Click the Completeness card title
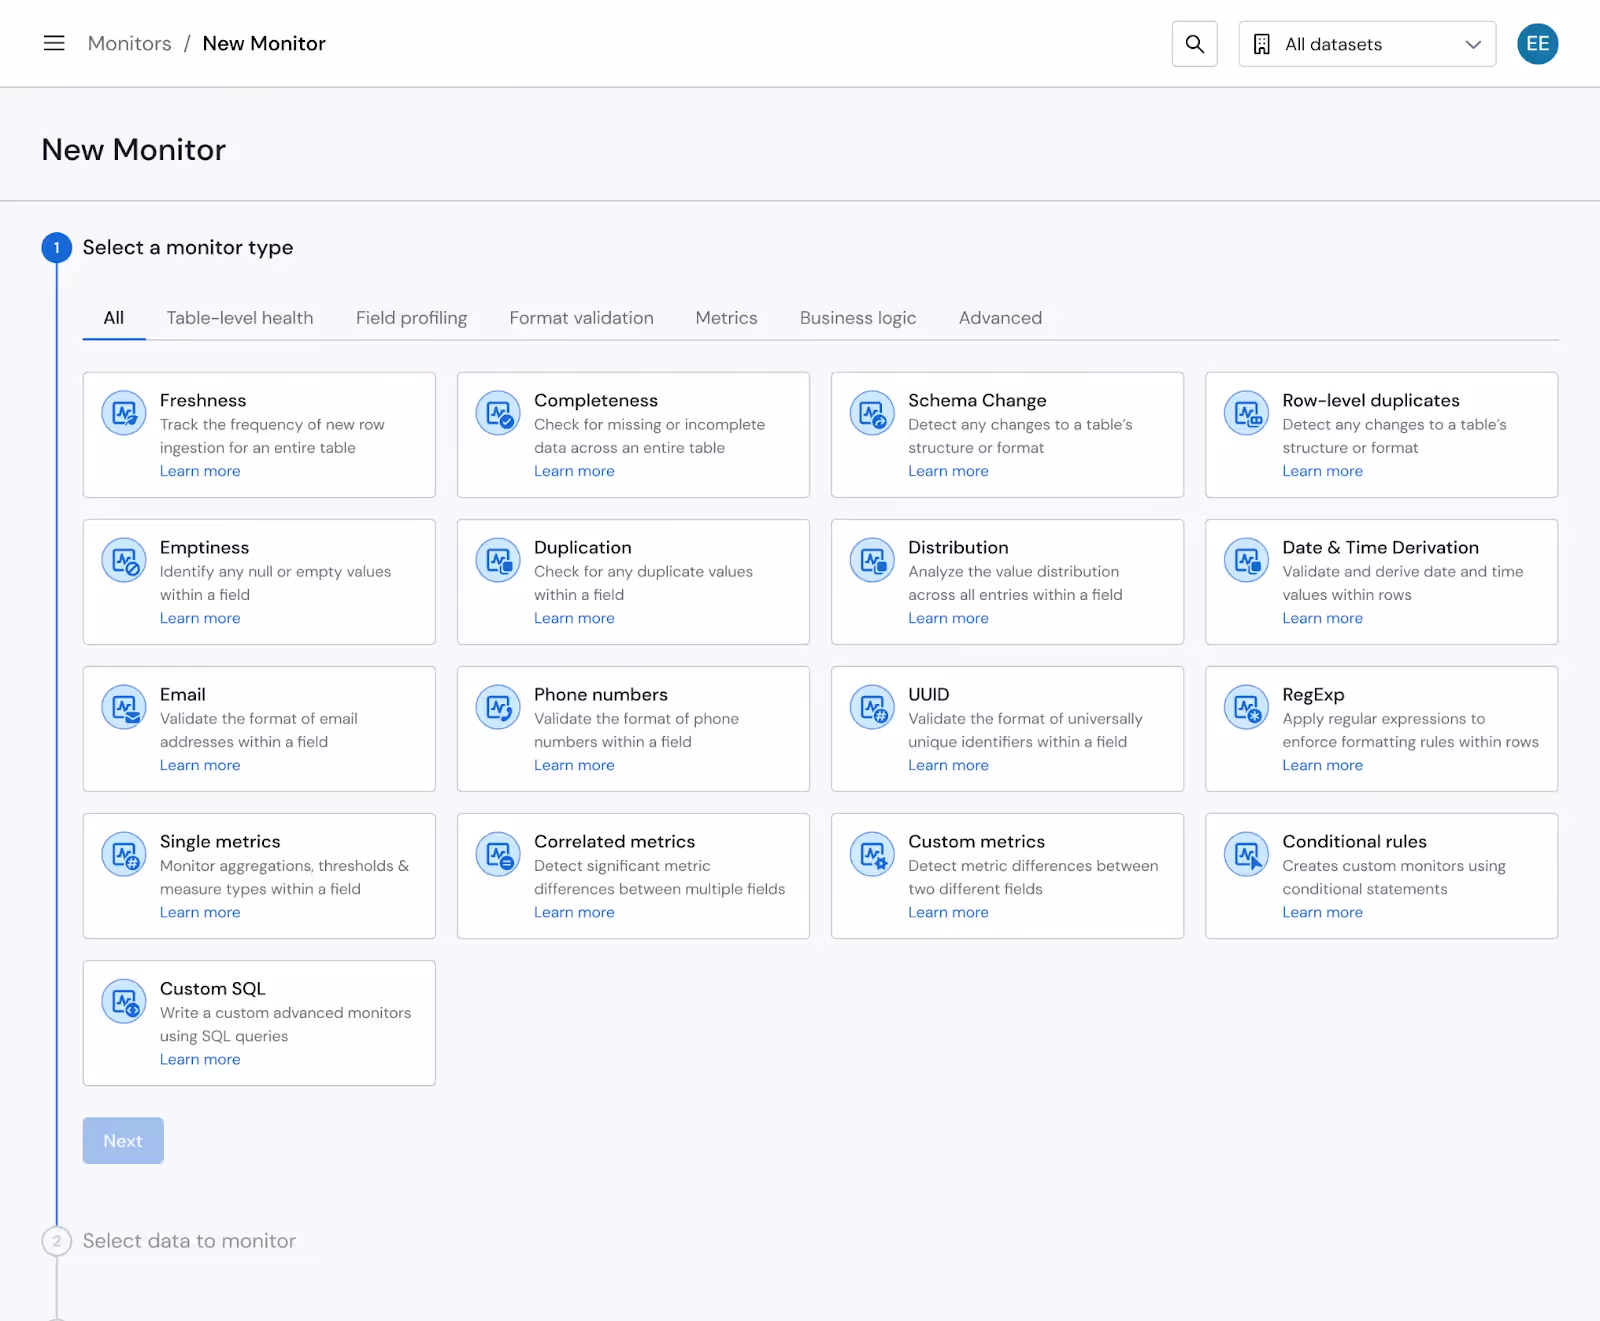1600x1321 pixels. click(596, 400)
